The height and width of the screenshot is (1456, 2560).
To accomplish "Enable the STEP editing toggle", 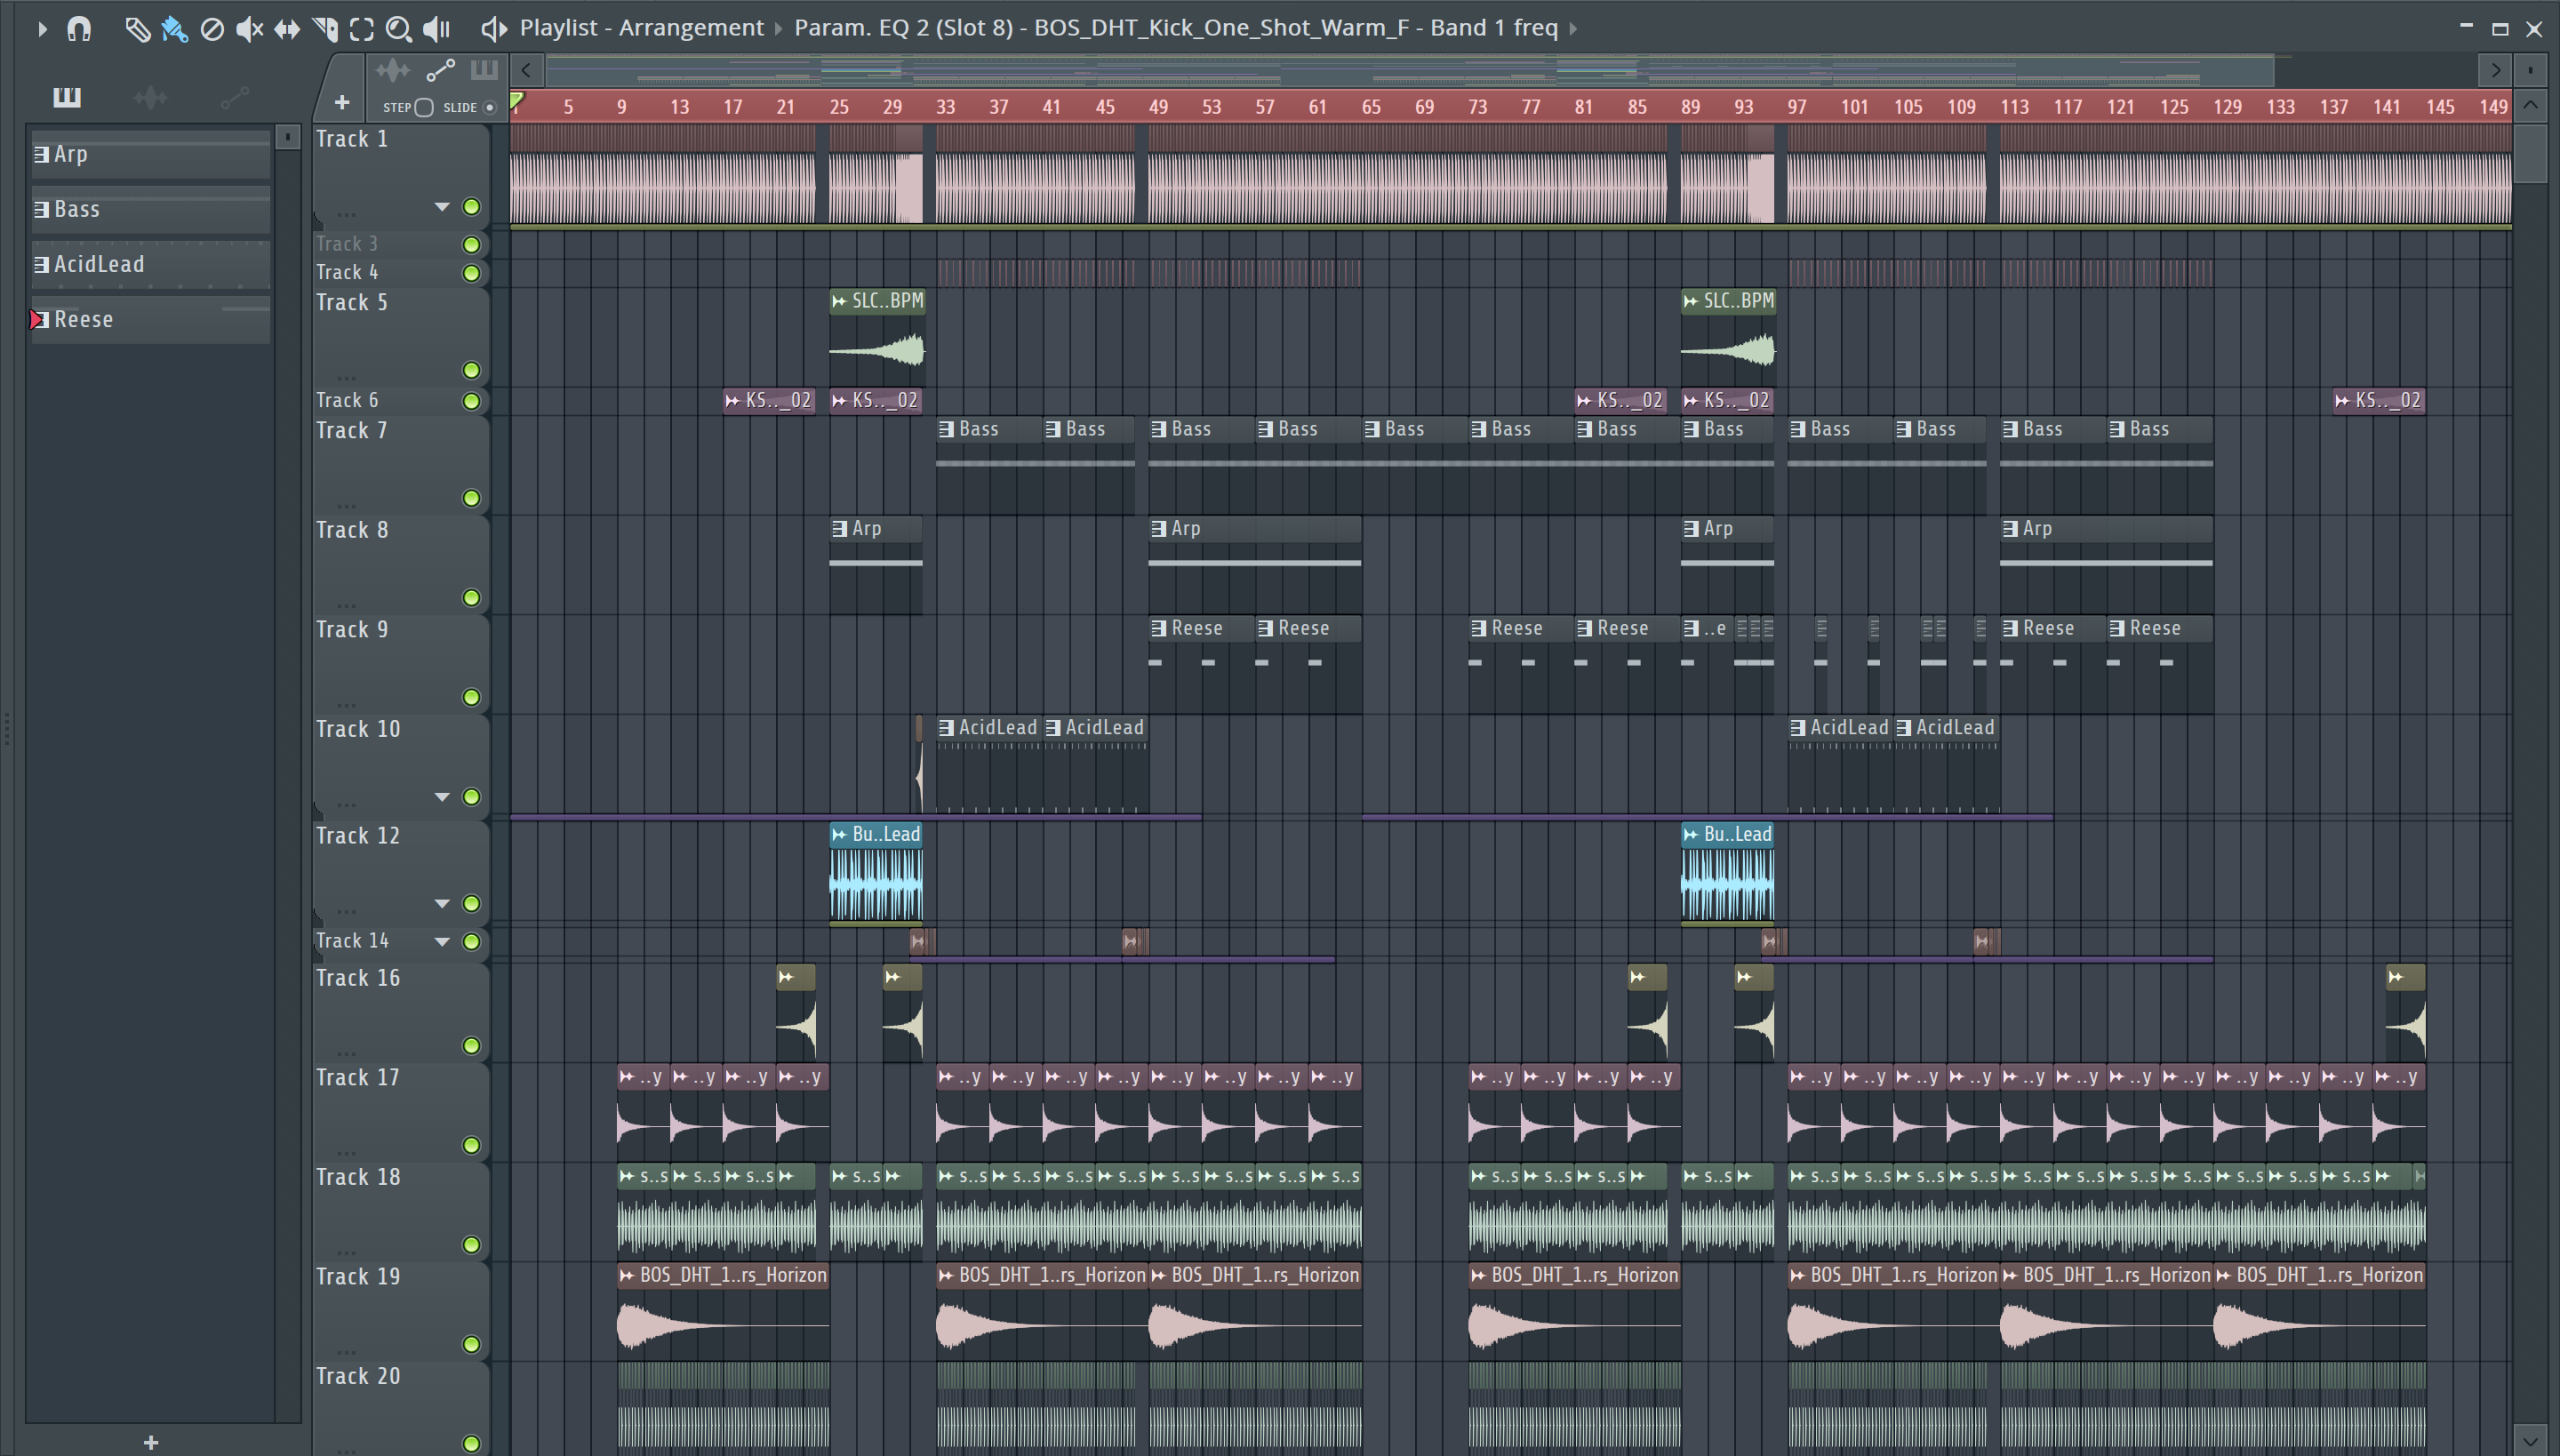I will (x=424, y=107).
